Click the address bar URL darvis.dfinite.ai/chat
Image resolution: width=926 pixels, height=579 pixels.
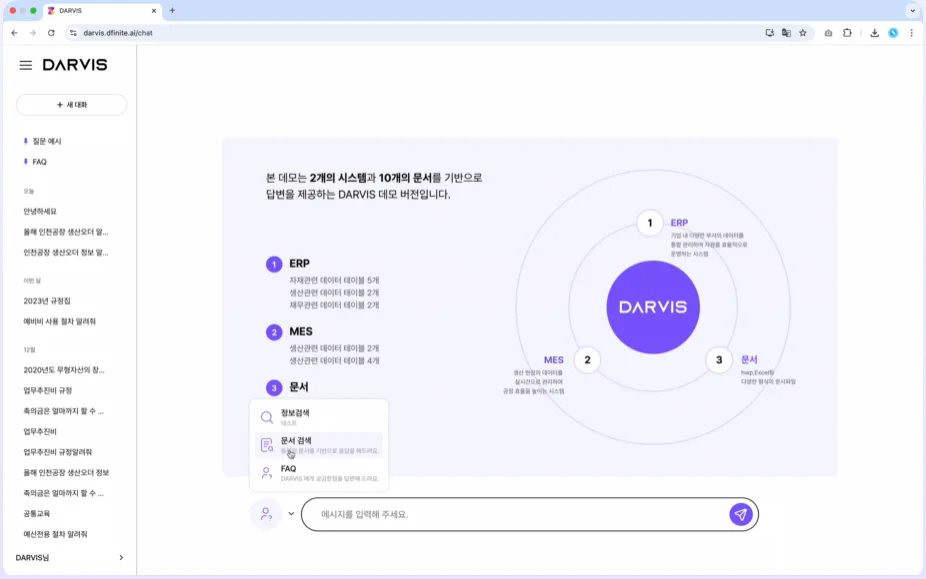point(118,33)
